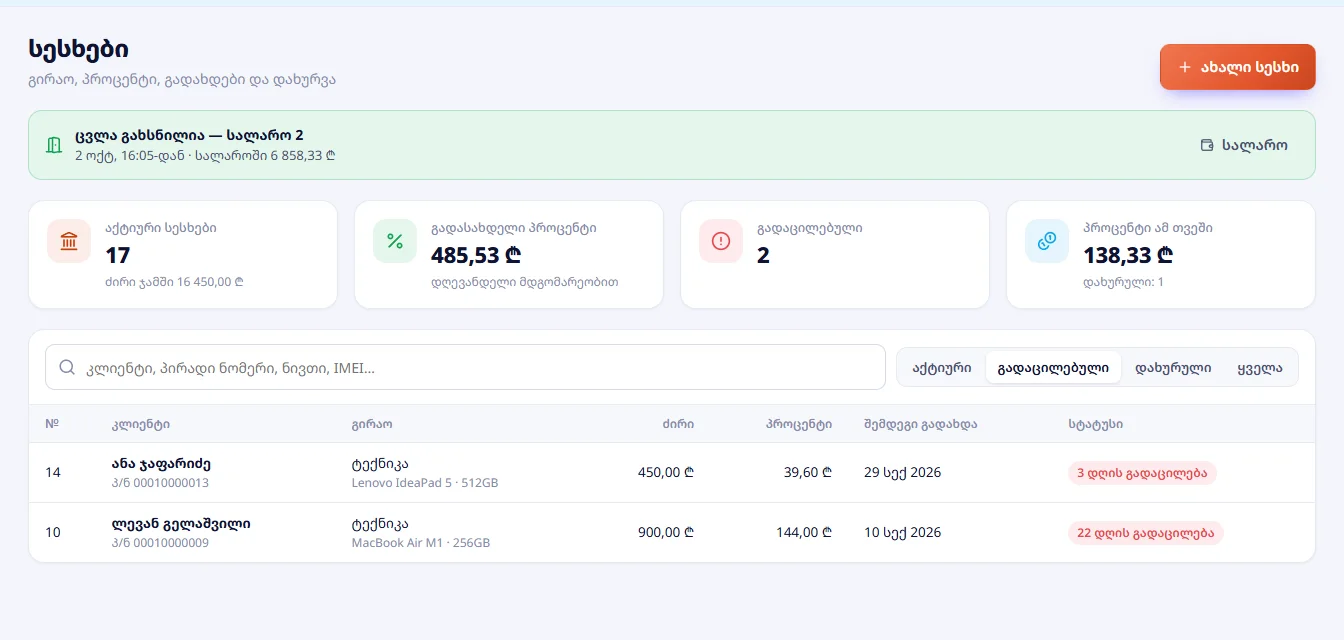Create a new loan with ახალი სესხი

pos(1238,67)
